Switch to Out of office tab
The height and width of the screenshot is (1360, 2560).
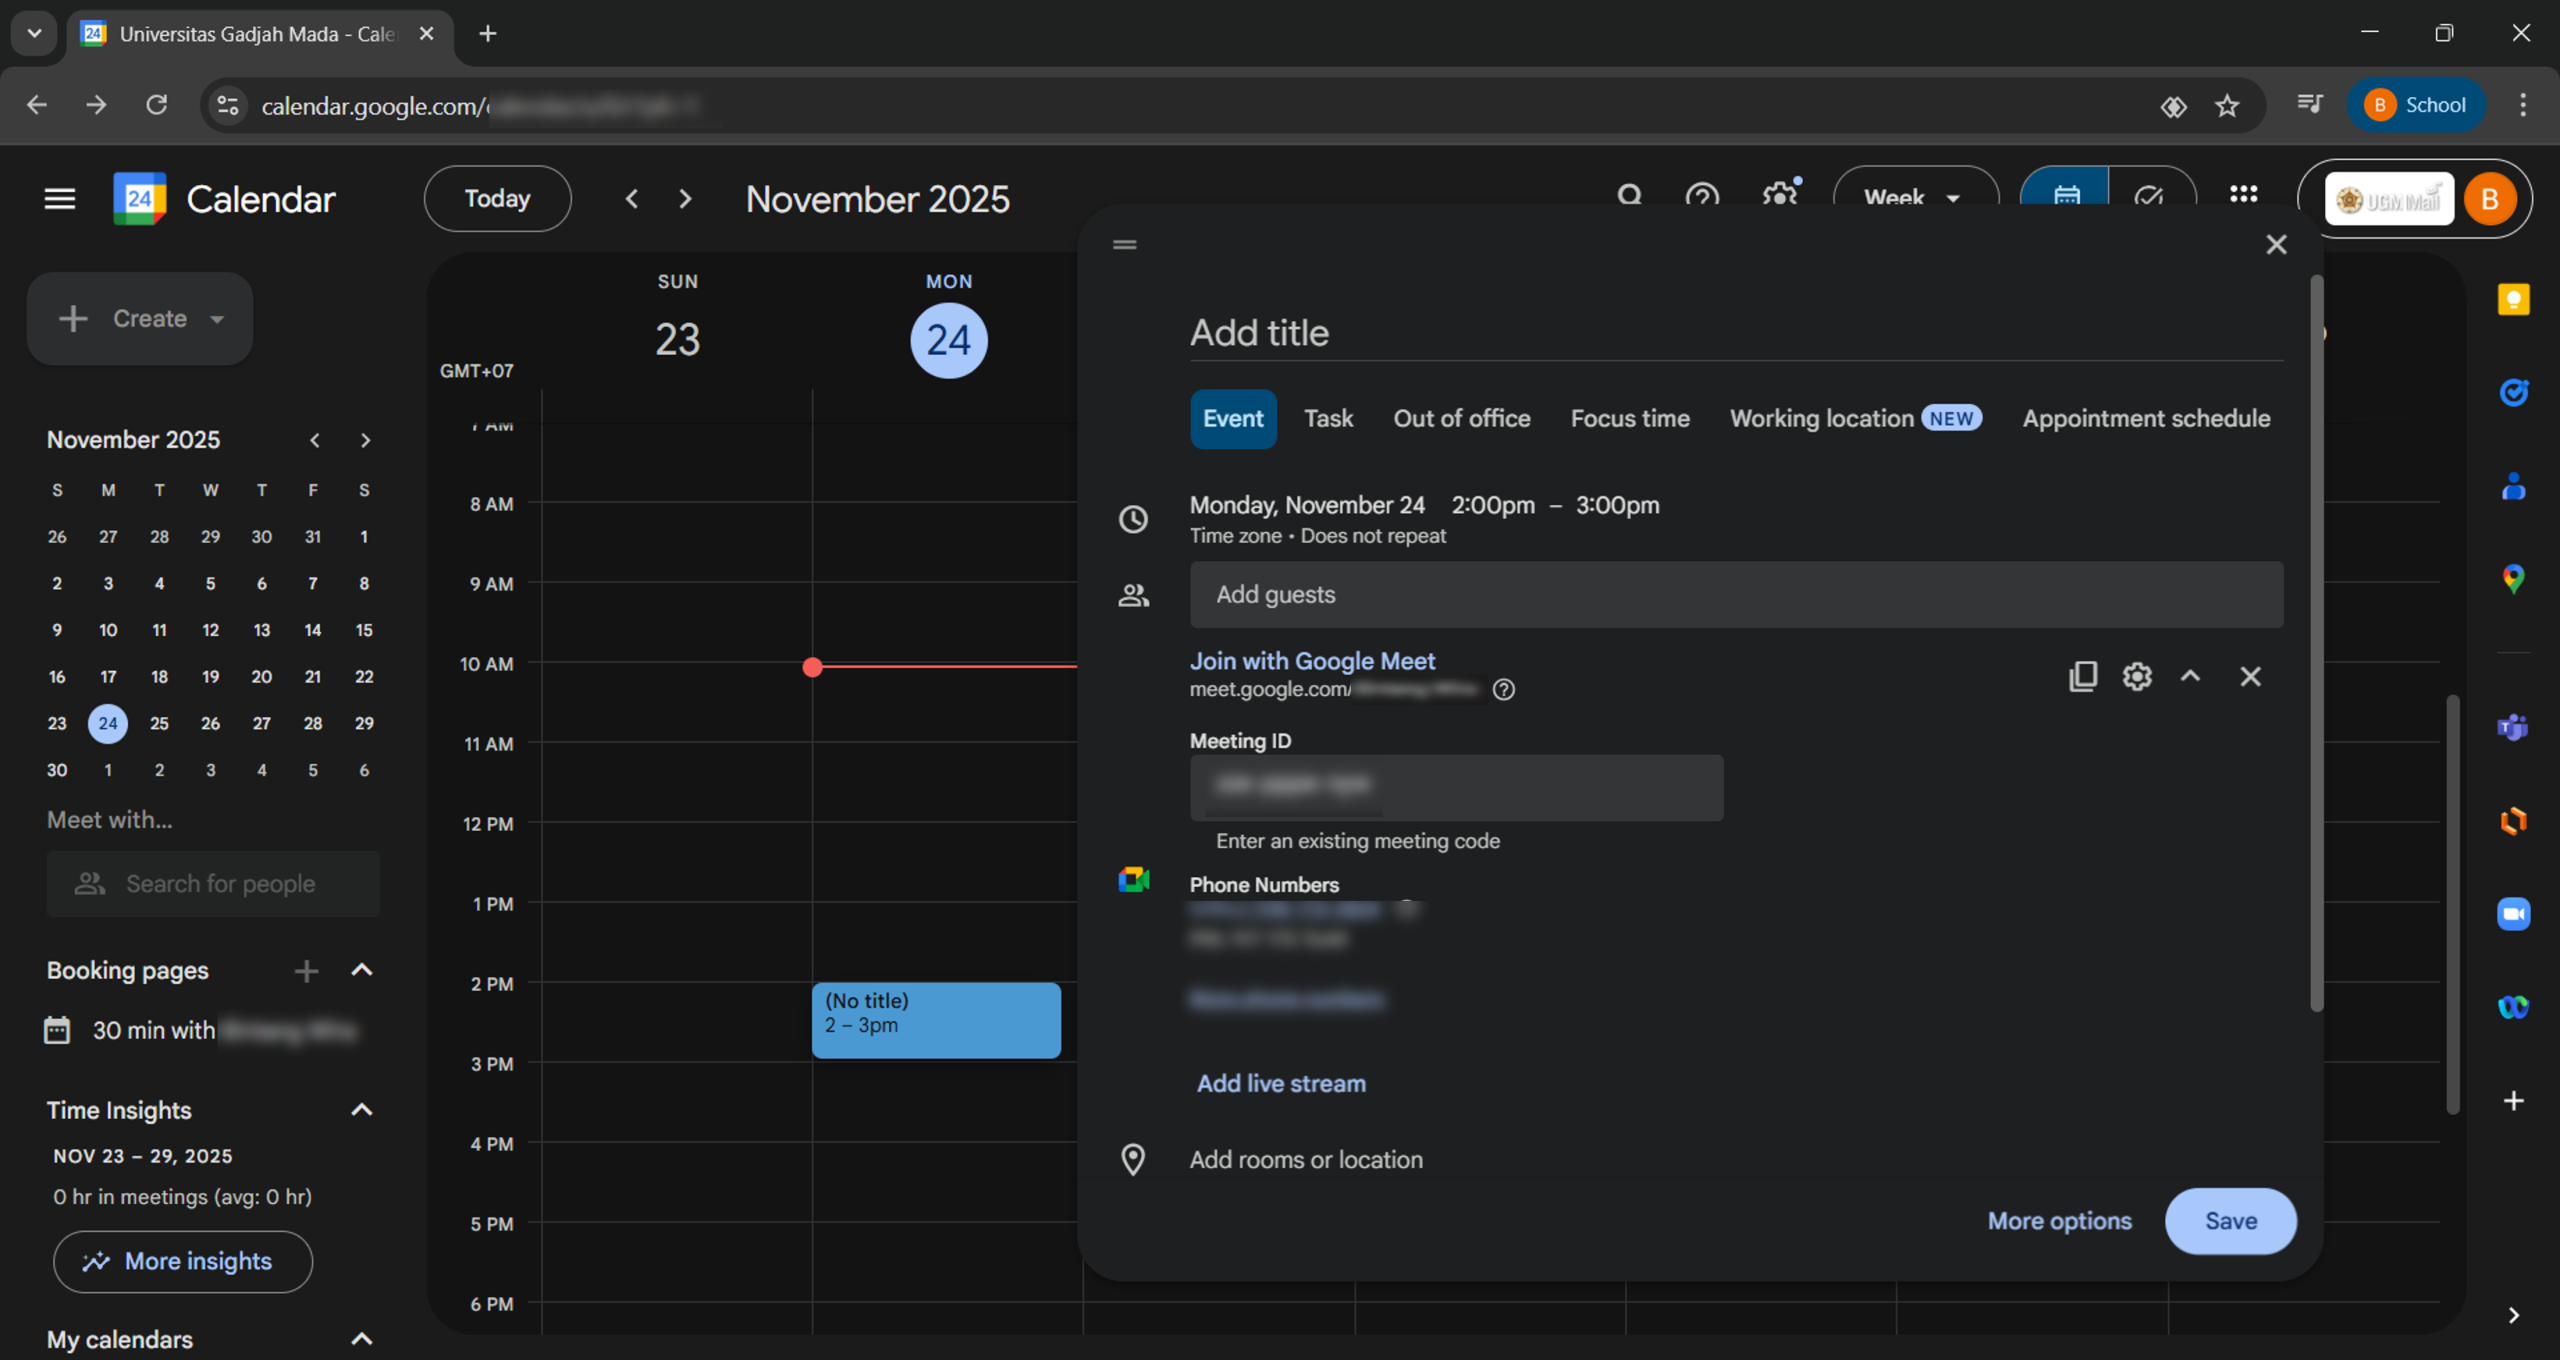tap(1461, 418)
